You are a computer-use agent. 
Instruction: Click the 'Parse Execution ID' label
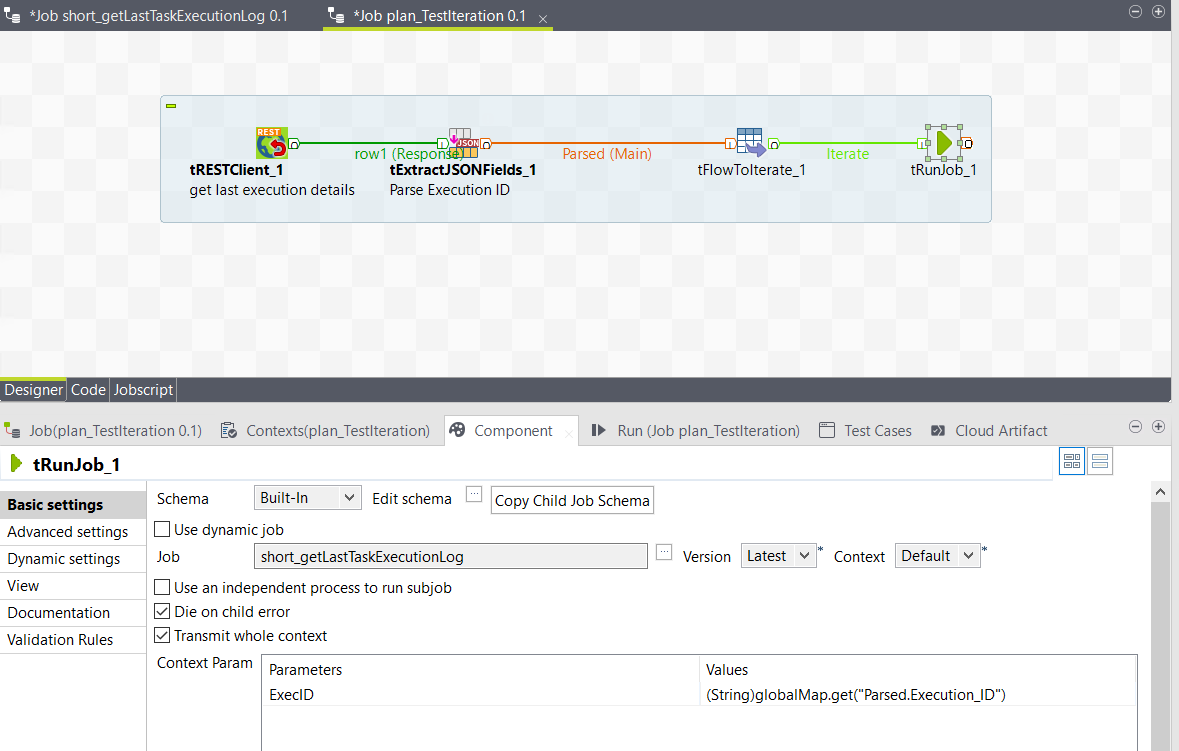point(450,190)
